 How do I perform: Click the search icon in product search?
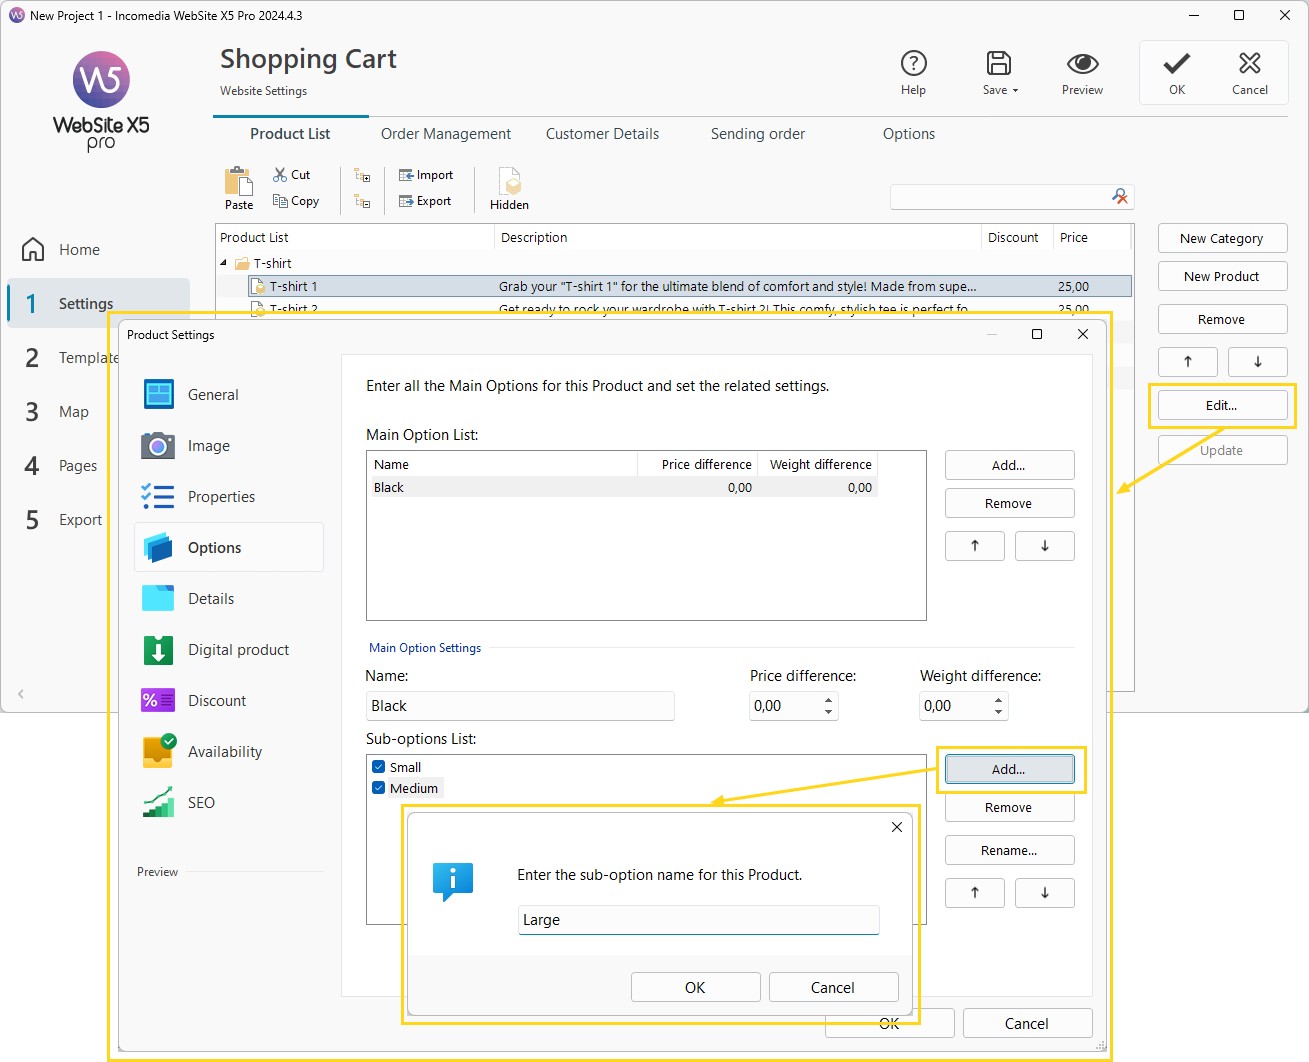1120,197
